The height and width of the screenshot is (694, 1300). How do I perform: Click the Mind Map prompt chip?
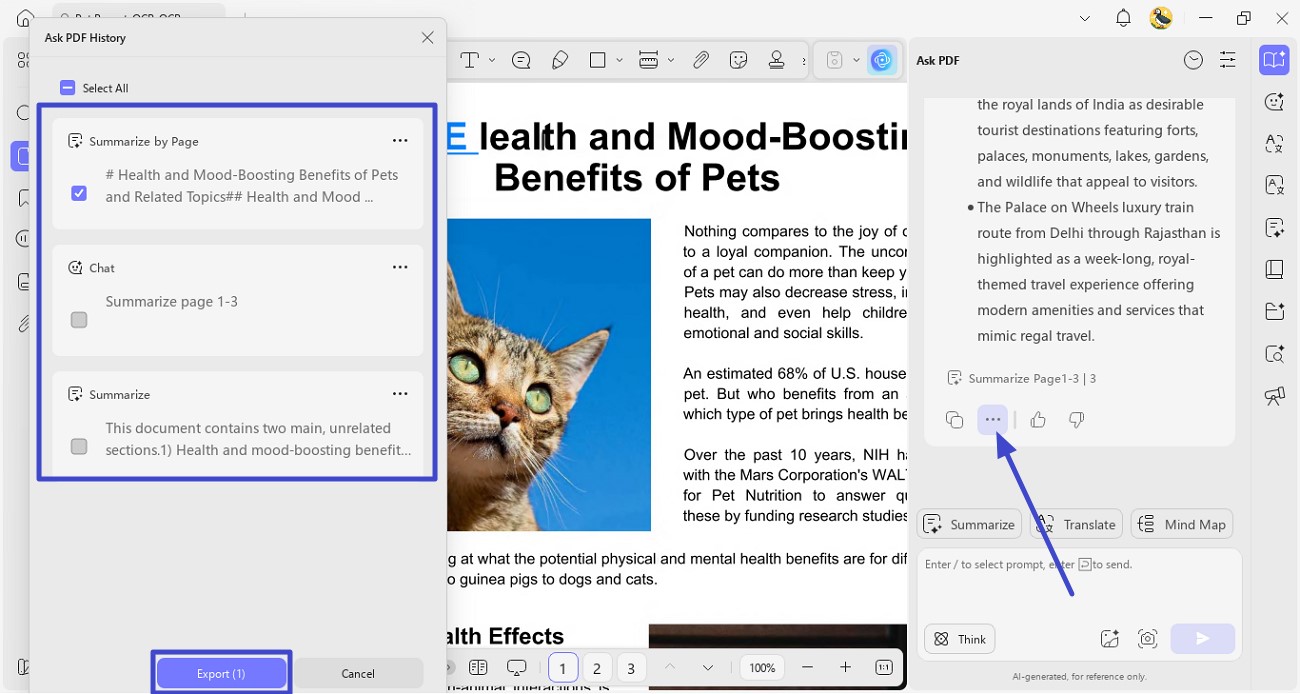click(x=1182, y=524)
